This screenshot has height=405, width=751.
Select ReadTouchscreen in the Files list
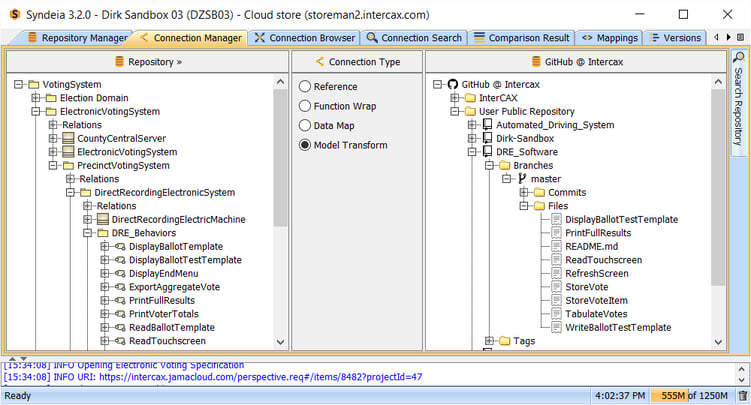[603, 260]
